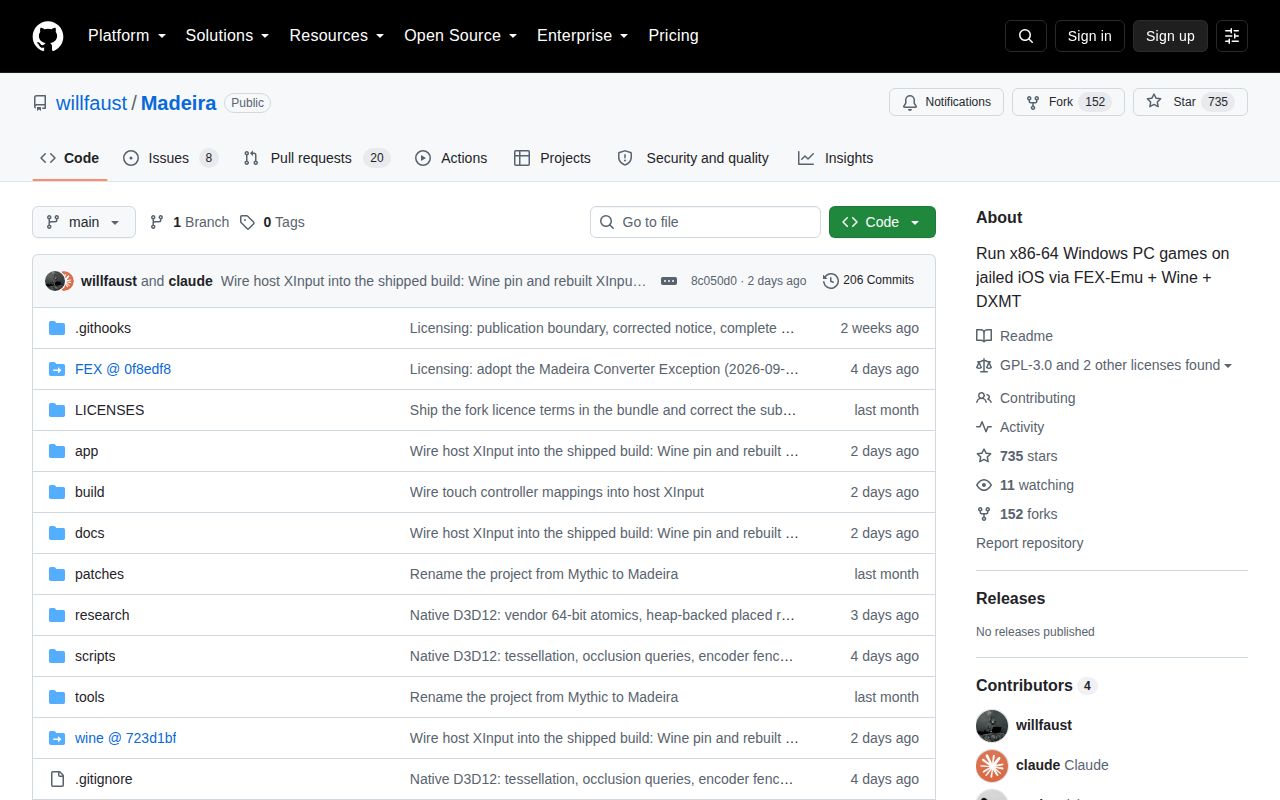1280x800 pixels.
Task: Open the main branch dropdown
Action: pyautogui.click(x=84, y=222)
